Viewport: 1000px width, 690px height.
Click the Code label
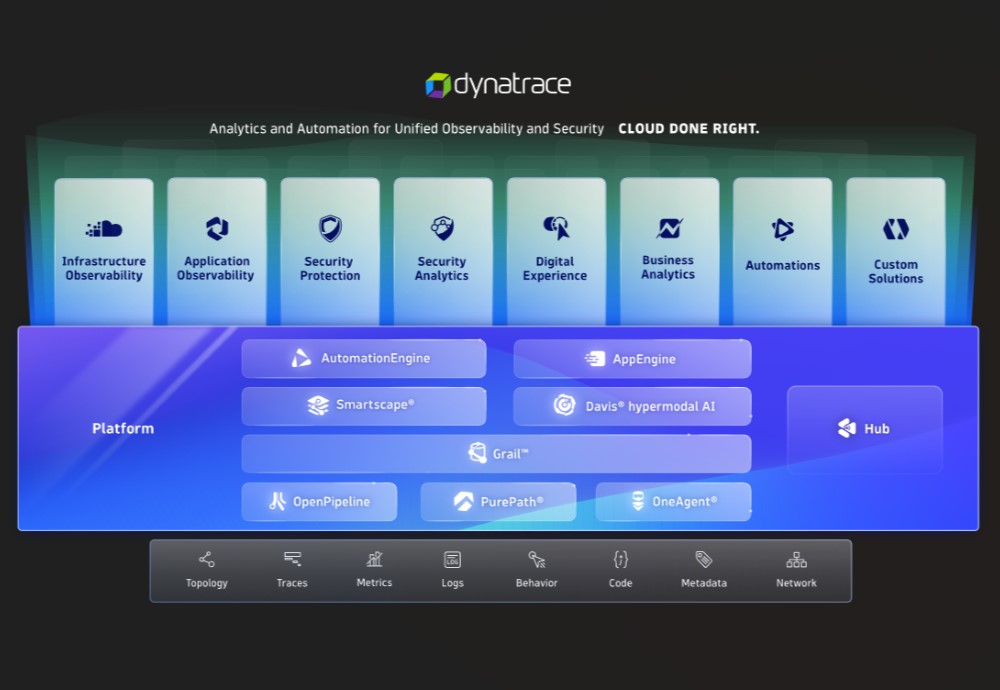pyautogui.click(x=621, y=583)
